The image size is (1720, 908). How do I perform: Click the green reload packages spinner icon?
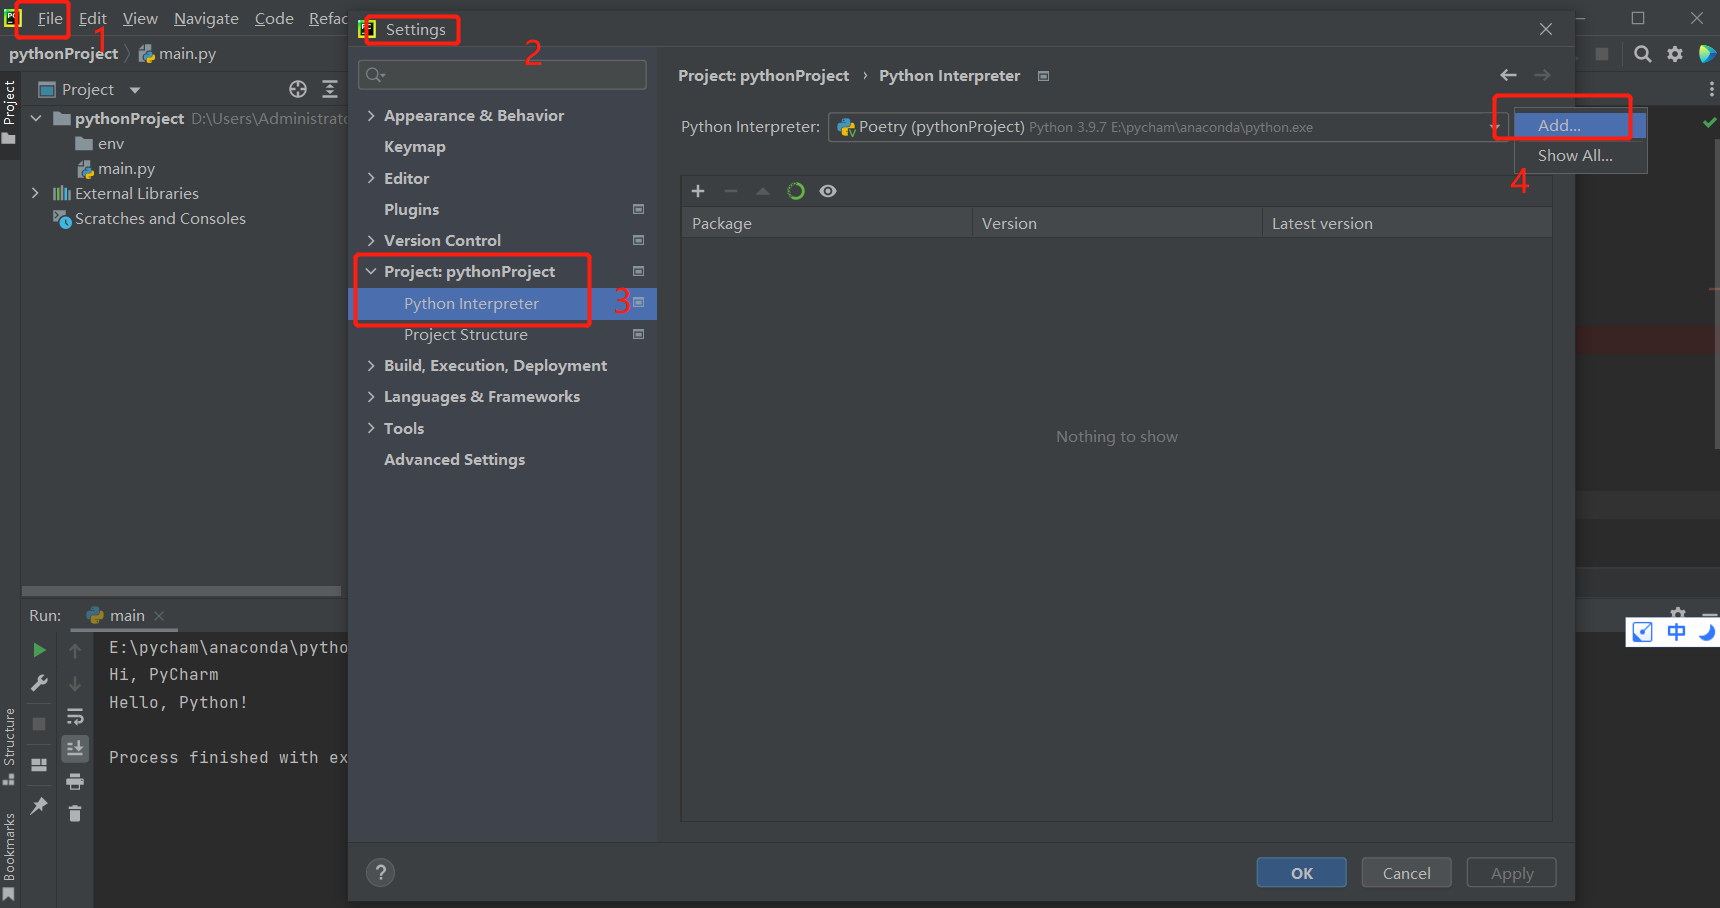796,191
